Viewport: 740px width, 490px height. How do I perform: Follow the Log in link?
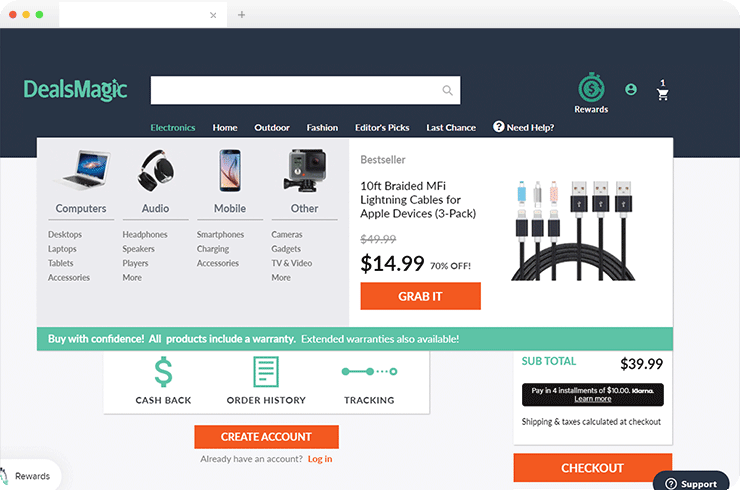(320, 459)
